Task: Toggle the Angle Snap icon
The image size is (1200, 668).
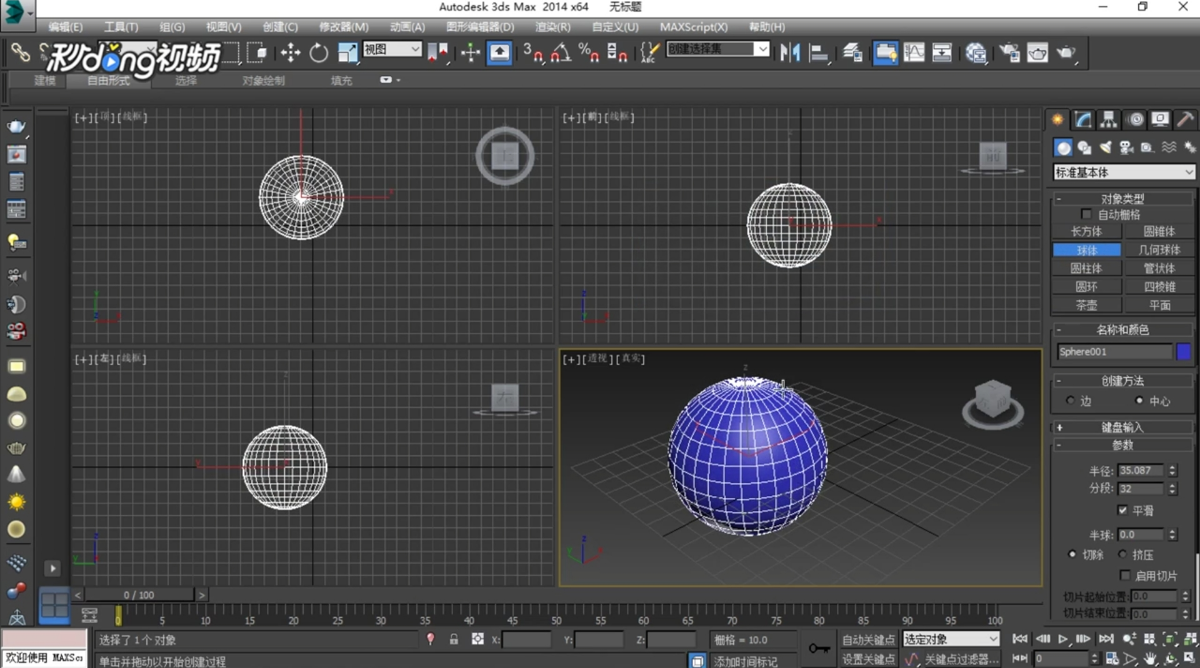Action: click(562, 53)
